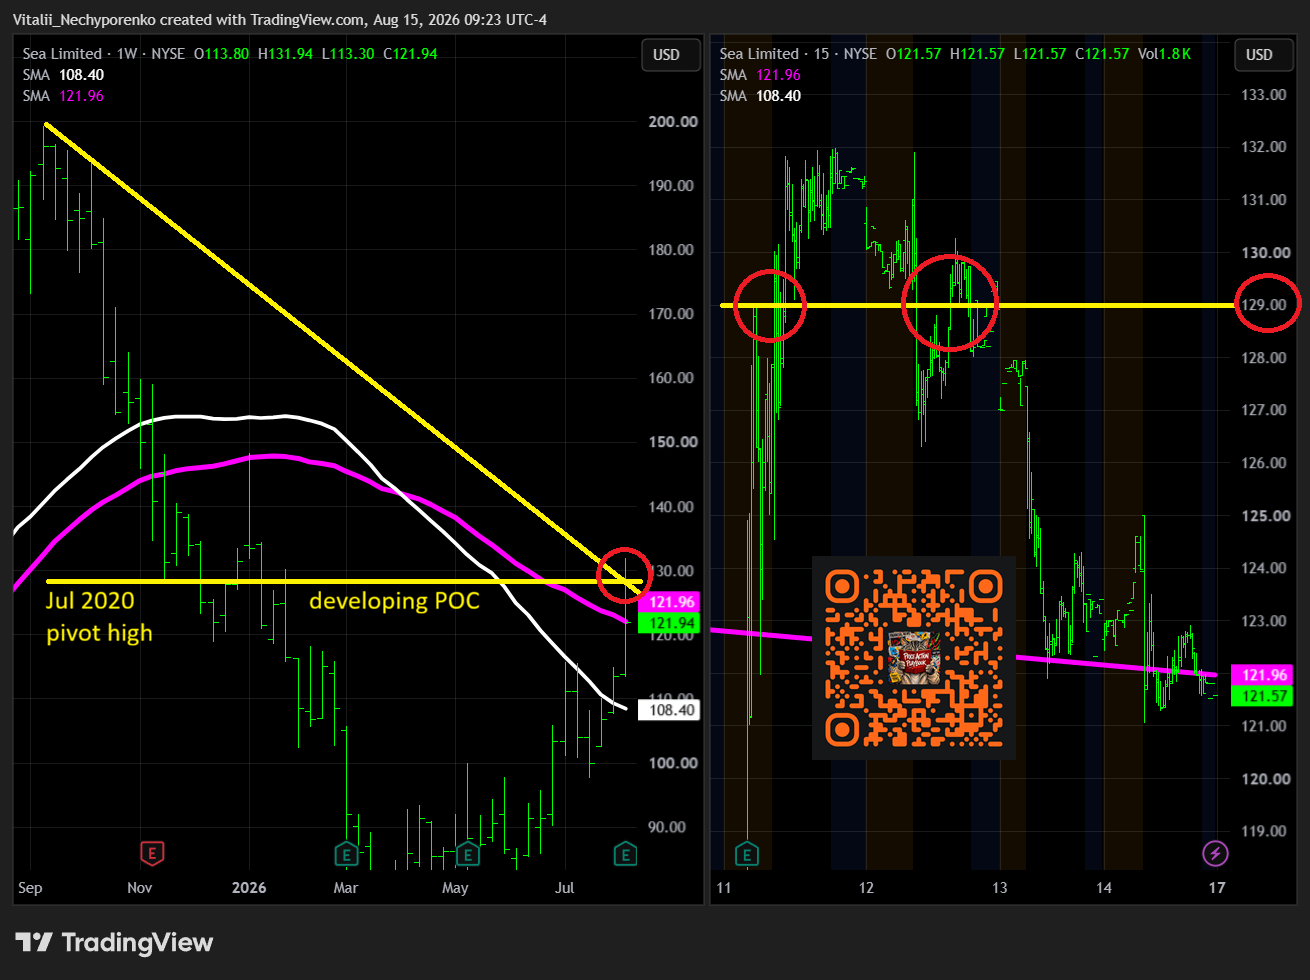This screenshot has width=1310, height=980.
Task: Select the Sea Limited 1W NYSE title
Action: click(102, 54)
